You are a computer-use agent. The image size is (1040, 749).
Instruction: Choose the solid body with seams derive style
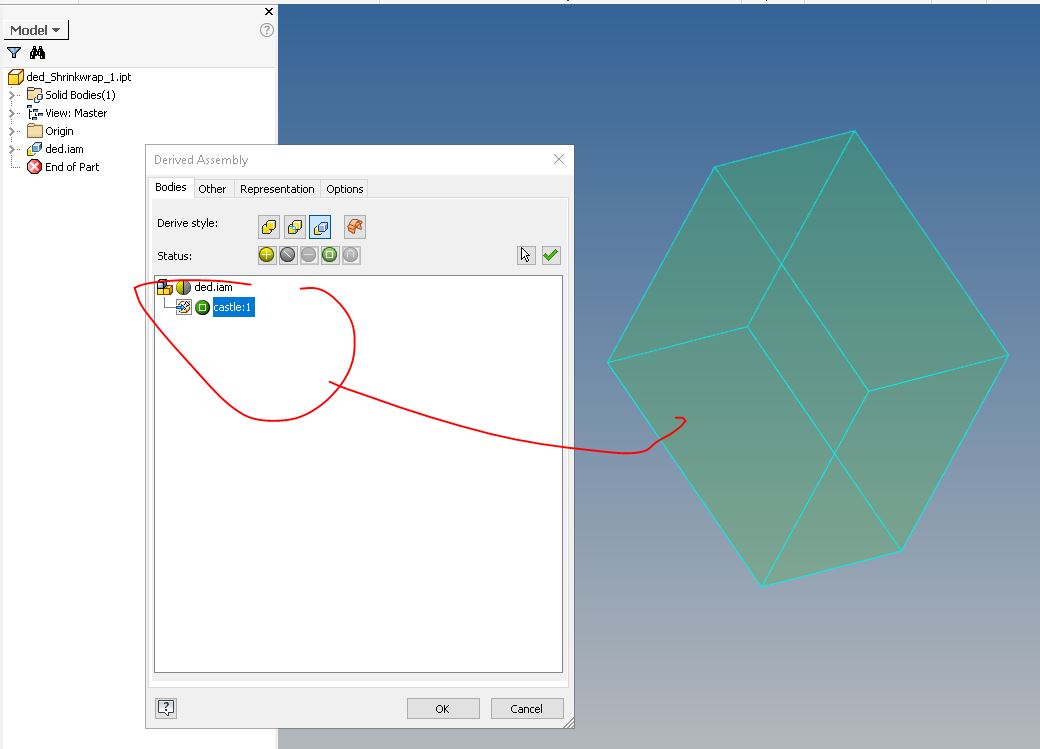point(294,227)
